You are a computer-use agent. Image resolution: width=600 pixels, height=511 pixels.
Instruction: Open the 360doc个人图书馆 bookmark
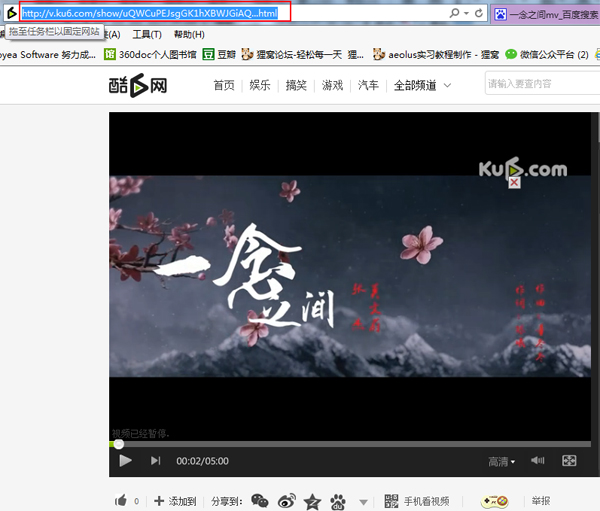point(150,54)
